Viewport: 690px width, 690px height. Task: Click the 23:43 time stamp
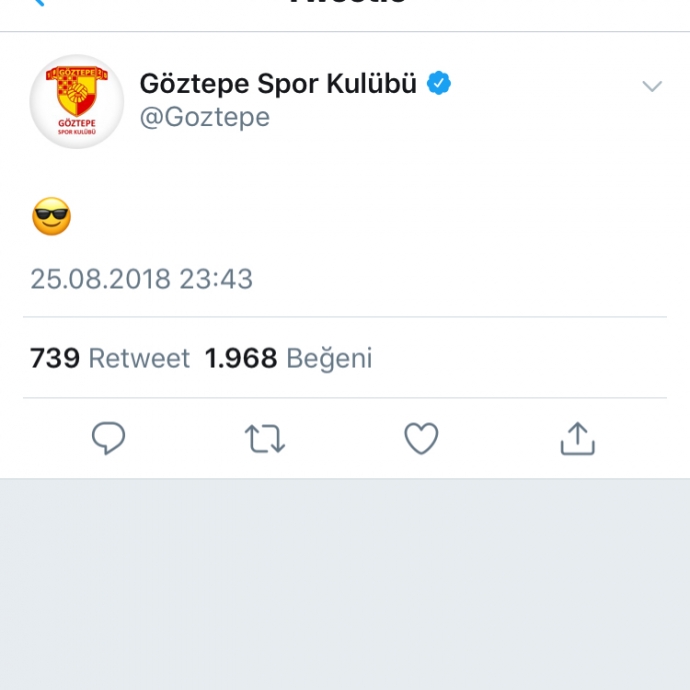216,279
